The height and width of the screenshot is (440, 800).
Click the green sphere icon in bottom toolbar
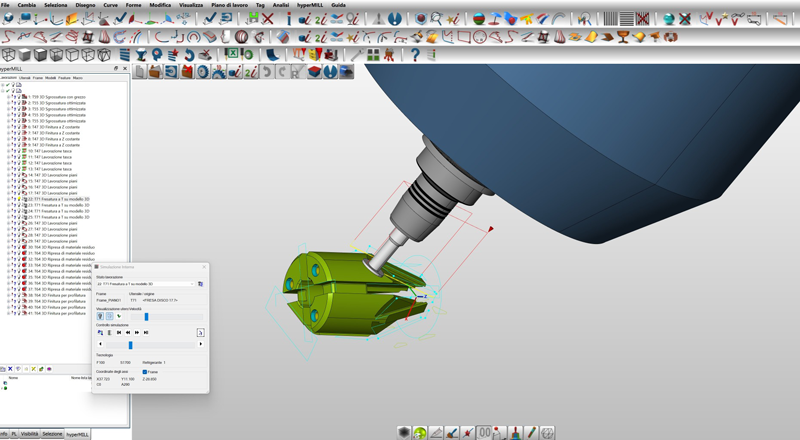click(x=419, y=433)
